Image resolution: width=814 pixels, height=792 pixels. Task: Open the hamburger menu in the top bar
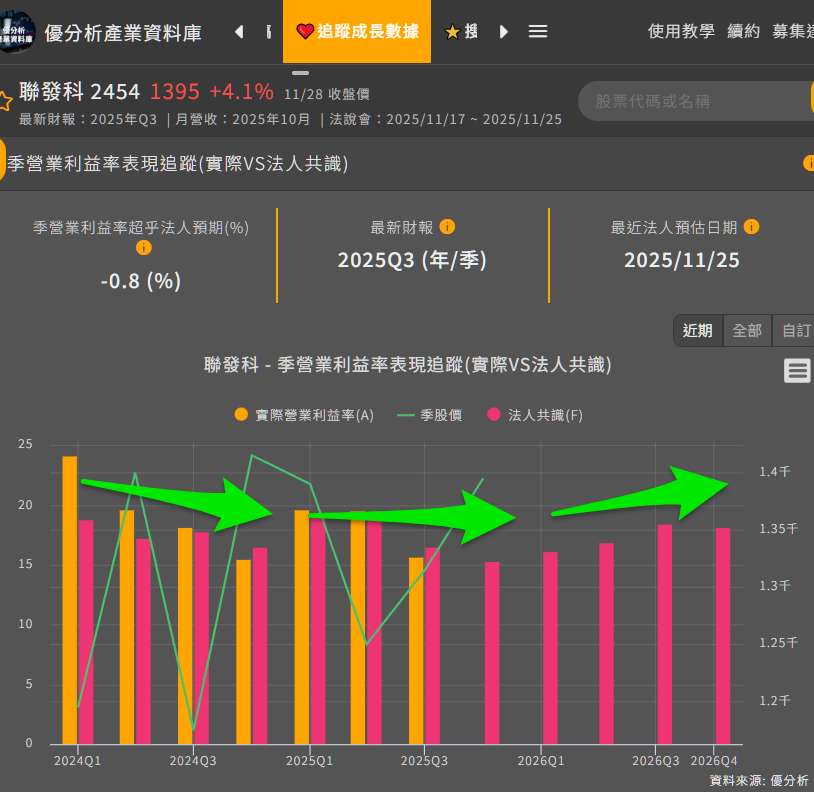tap(538, 31)
